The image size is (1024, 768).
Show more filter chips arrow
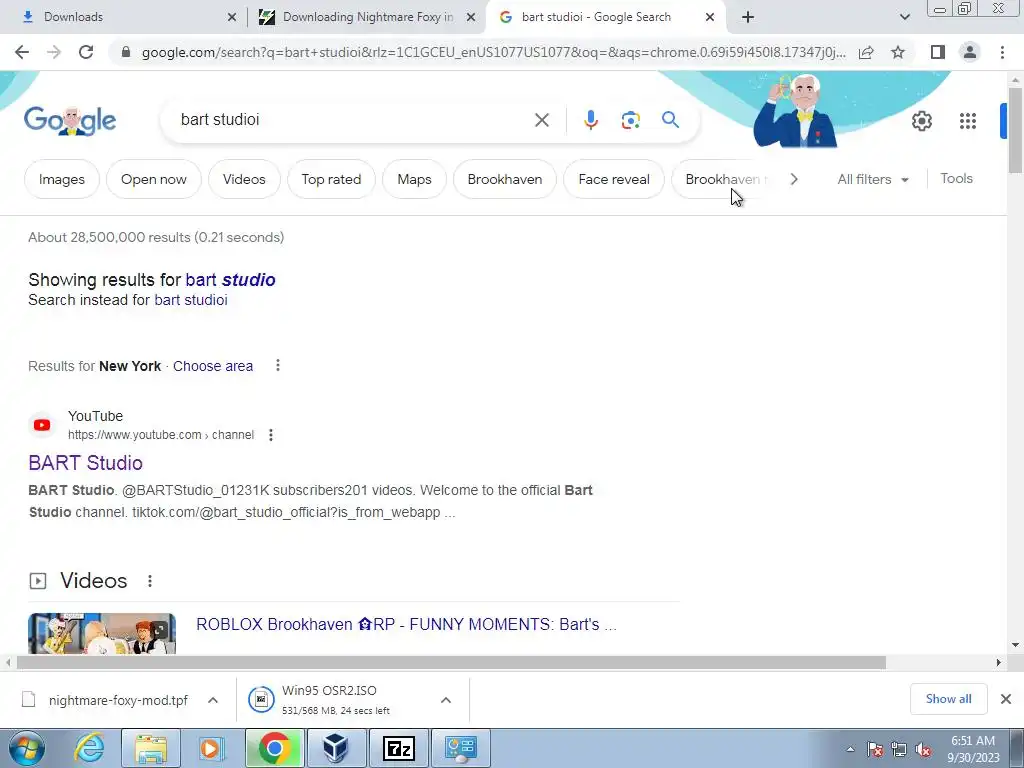[x=793, y=179]
